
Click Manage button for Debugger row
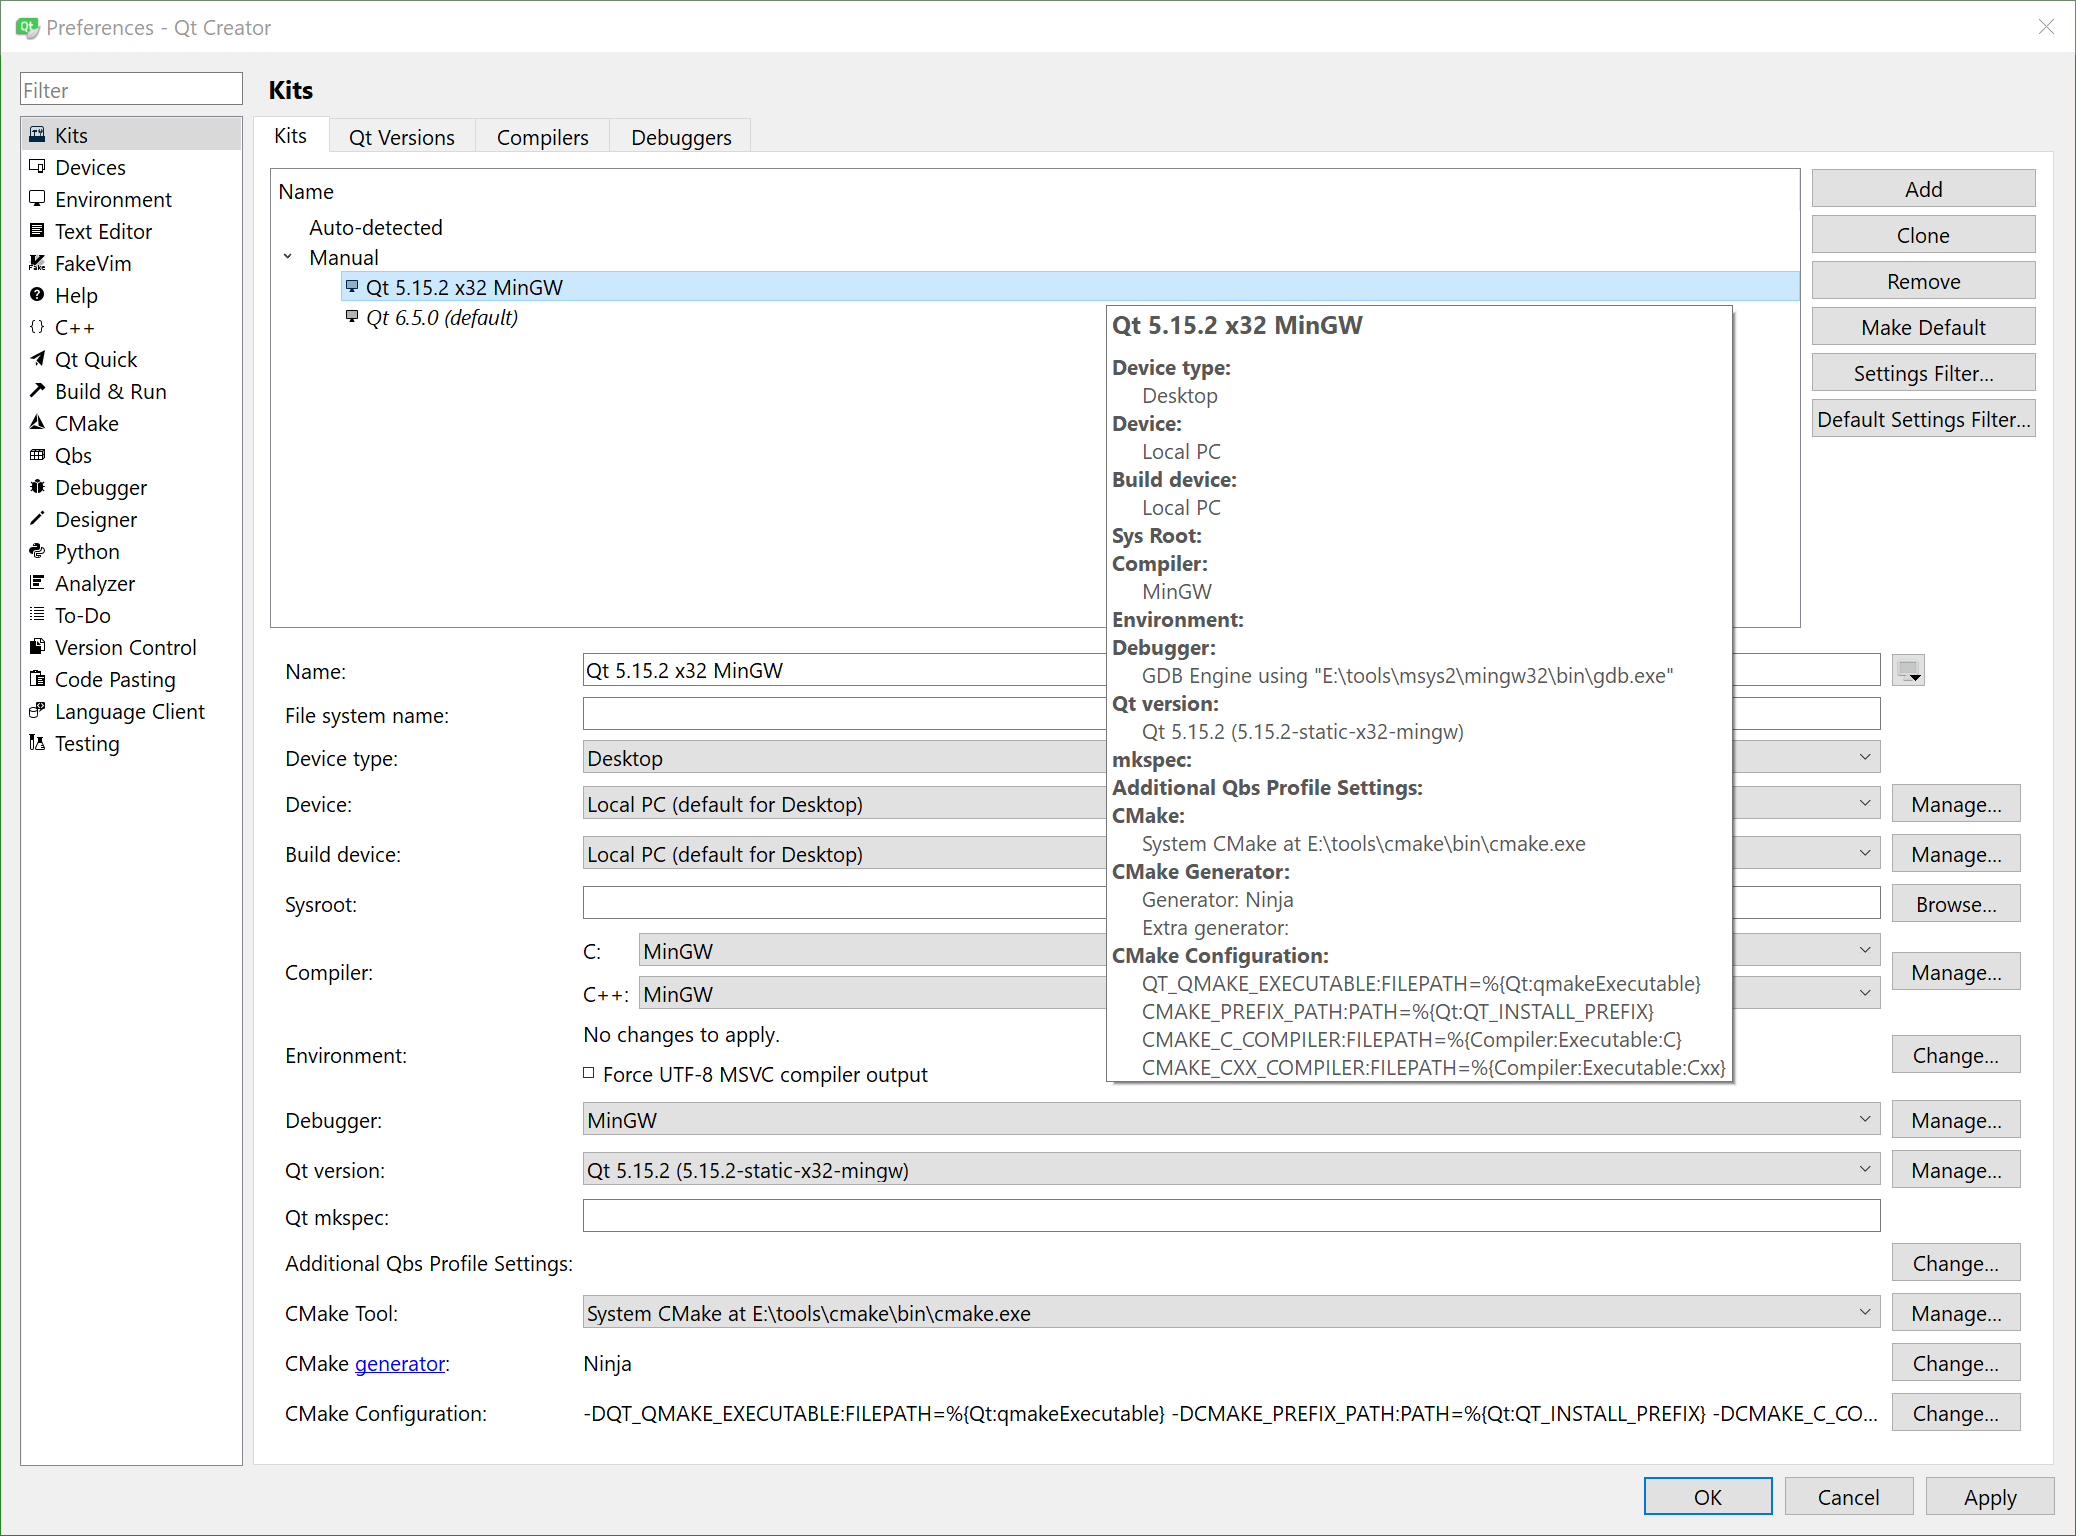(x=1955, y=1119)
